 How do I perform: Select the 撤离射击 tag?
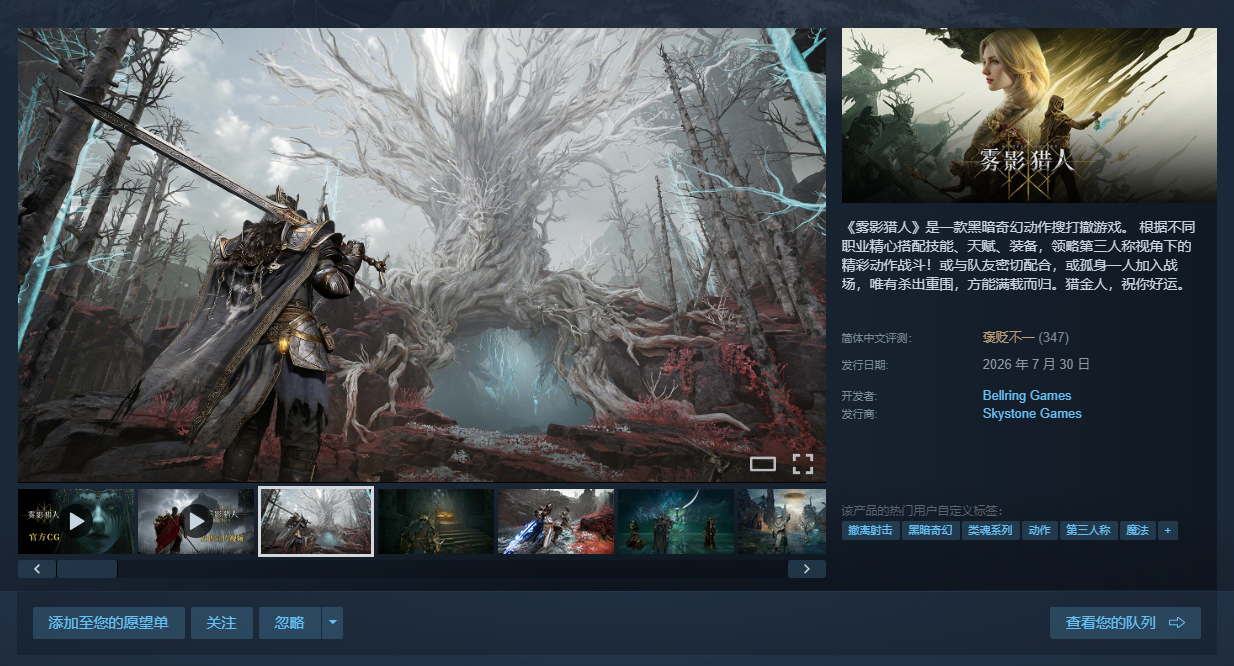870,530
